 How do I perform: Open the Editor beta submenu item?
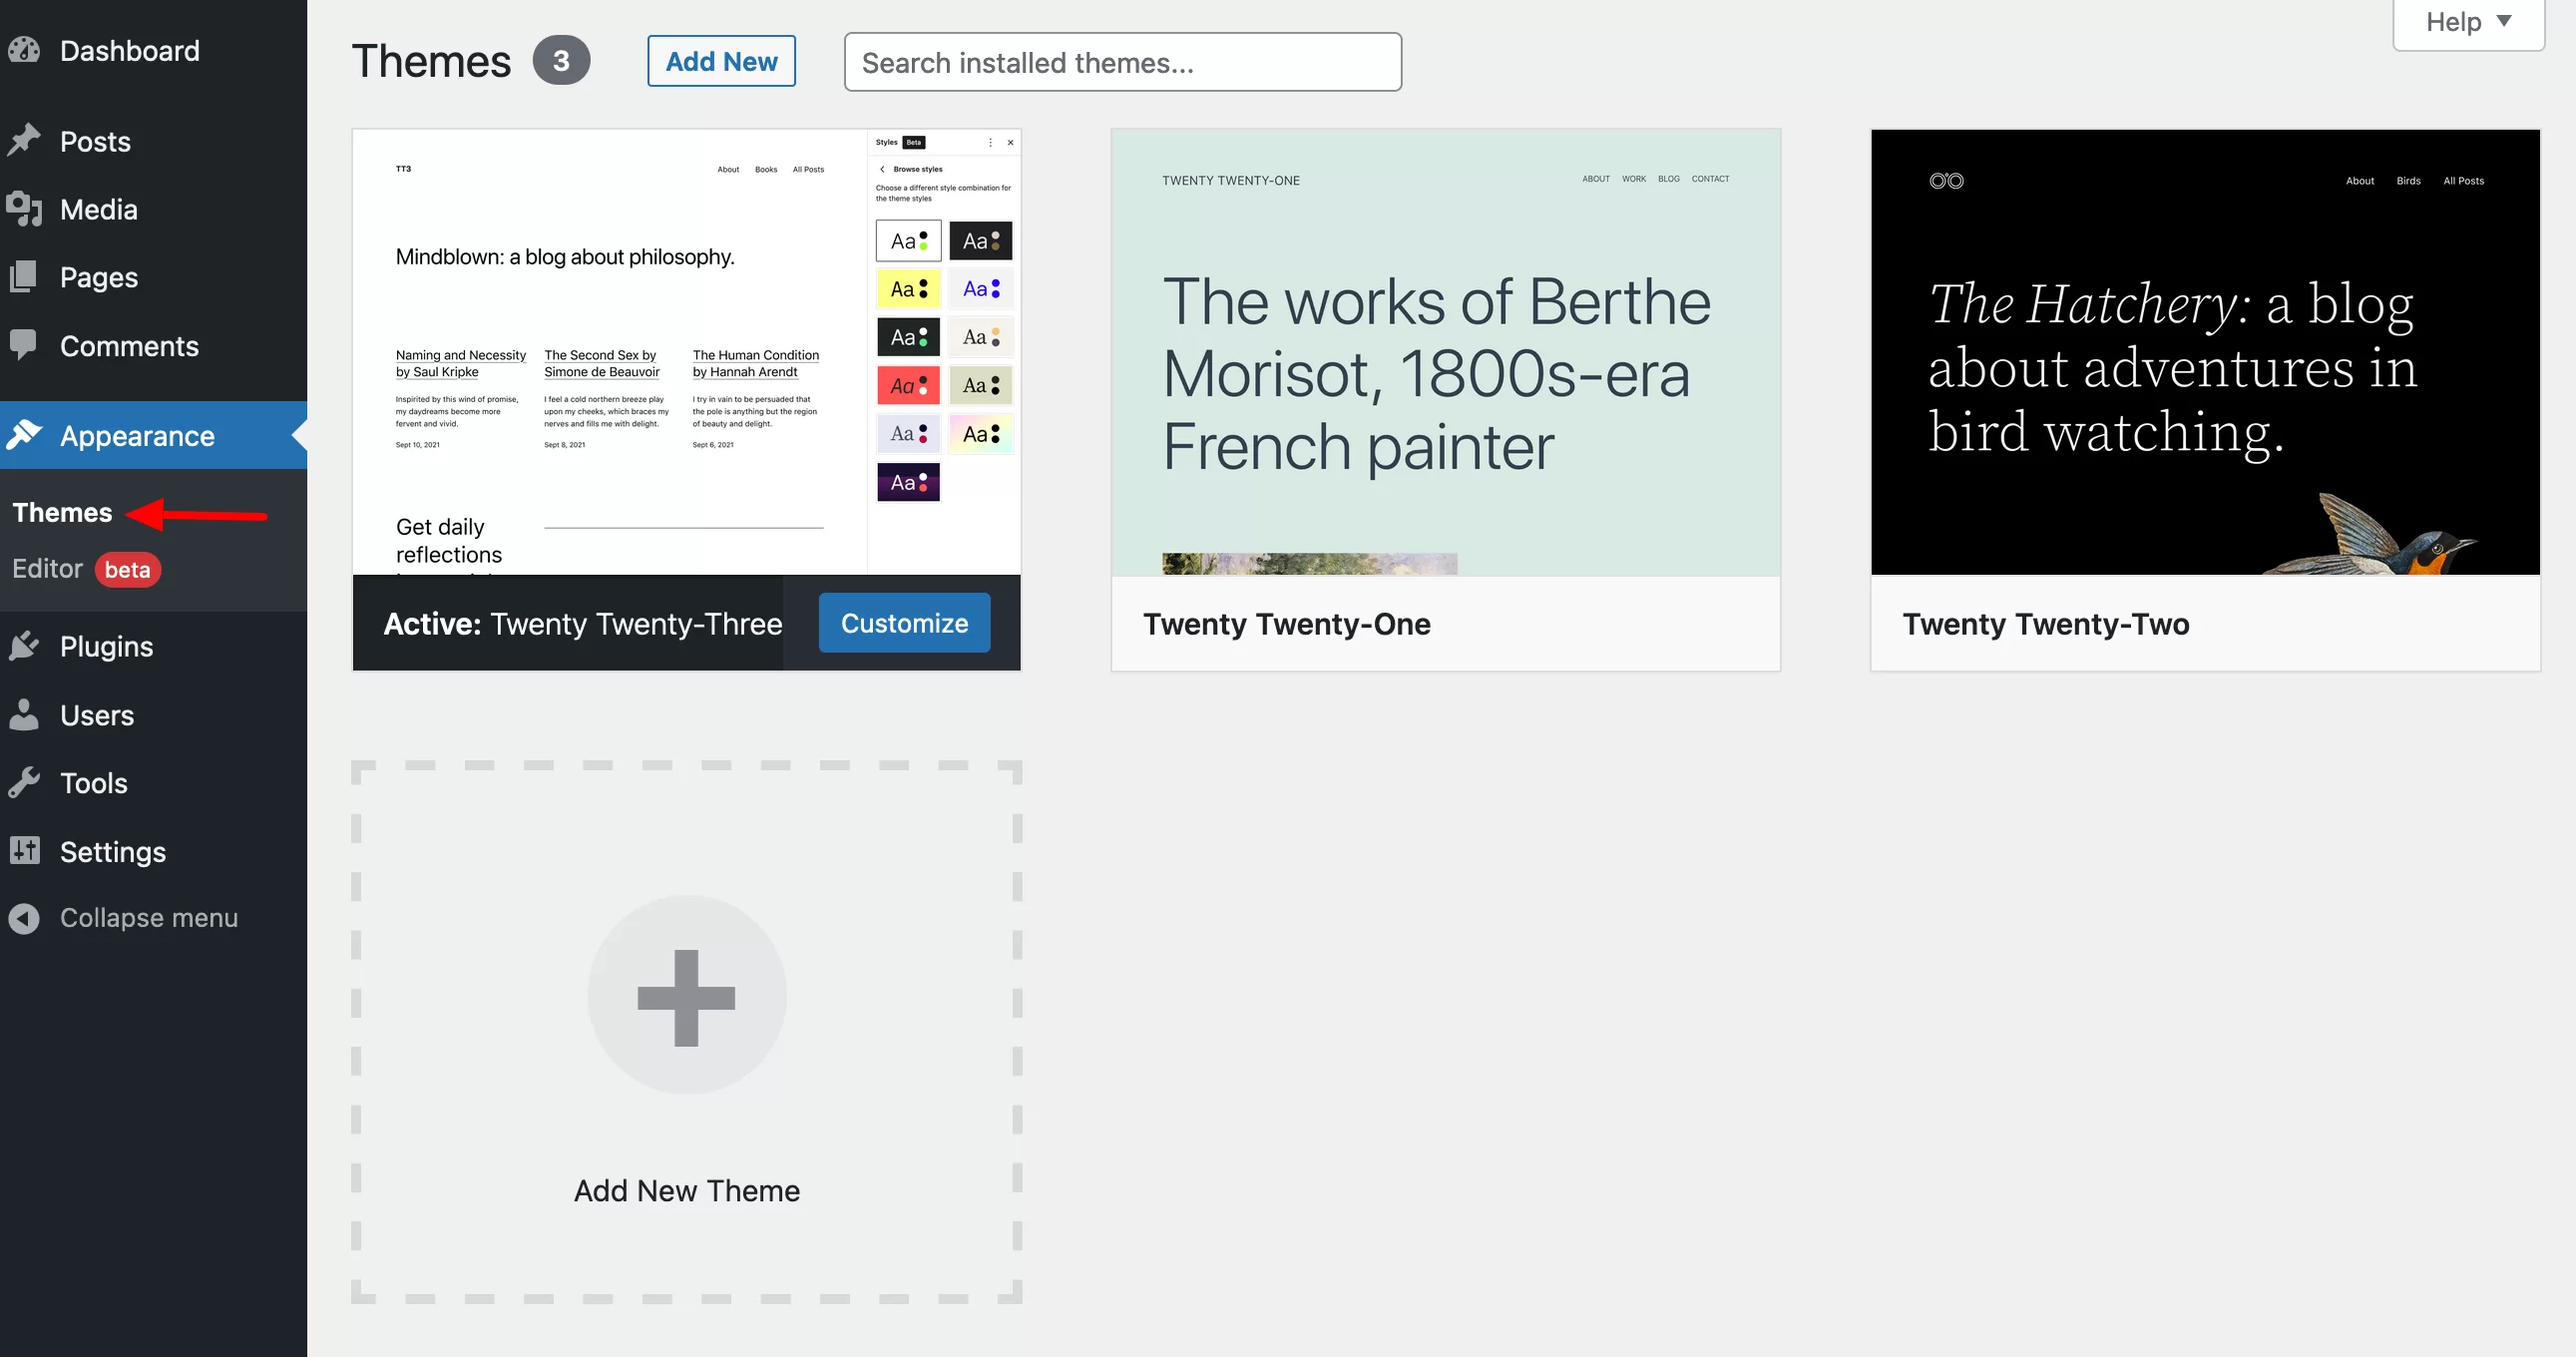click(86, 568)
